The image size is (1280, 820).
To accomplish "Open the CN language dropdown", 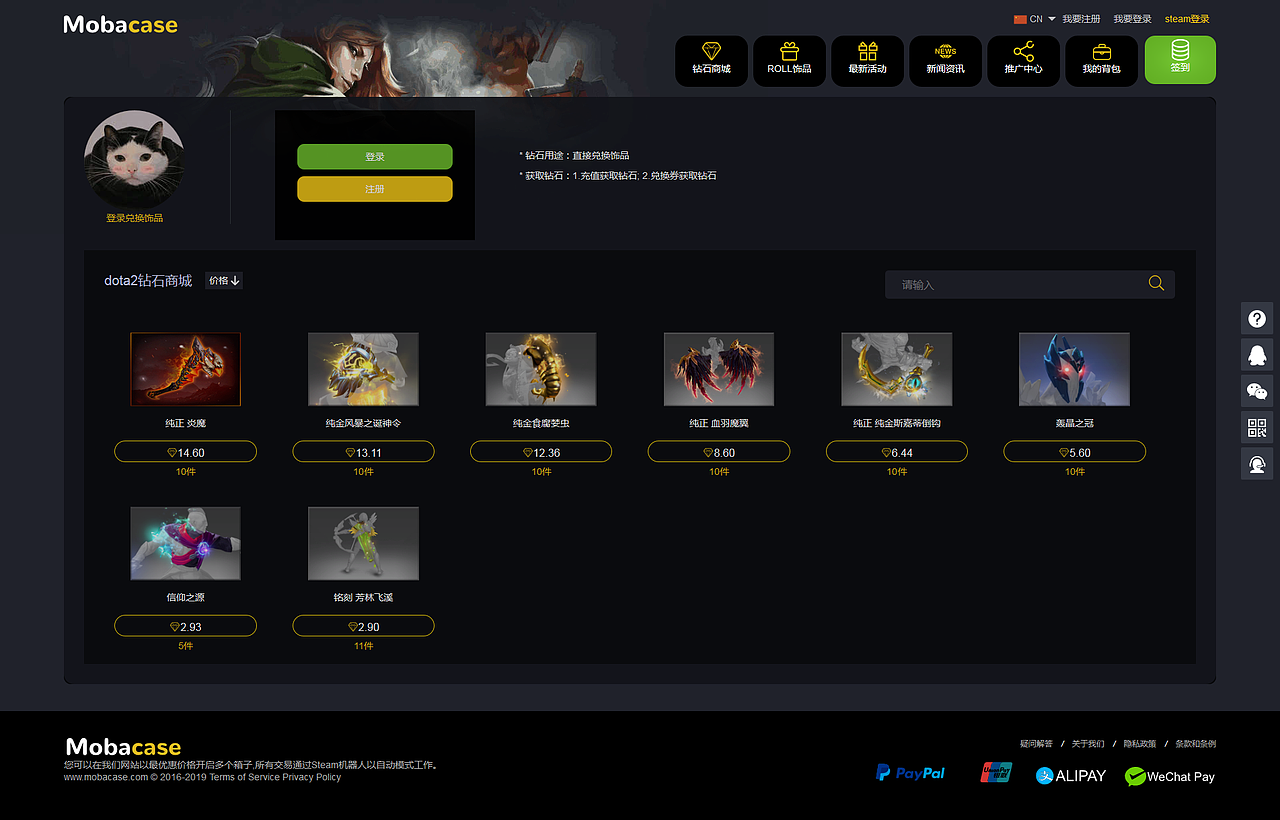I will [x=1035, y=19].
